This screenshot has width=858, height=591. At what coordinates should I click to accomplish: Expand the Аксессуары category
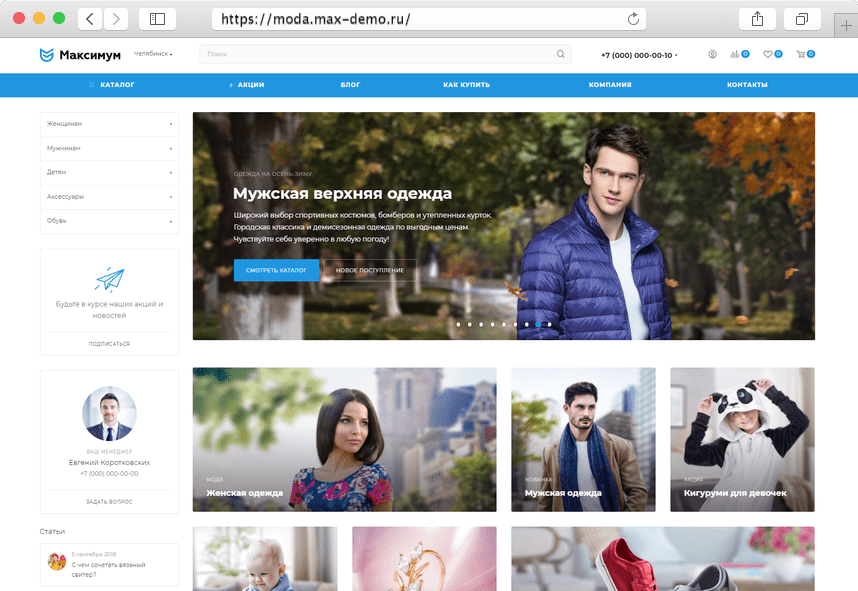coord(109,197)
